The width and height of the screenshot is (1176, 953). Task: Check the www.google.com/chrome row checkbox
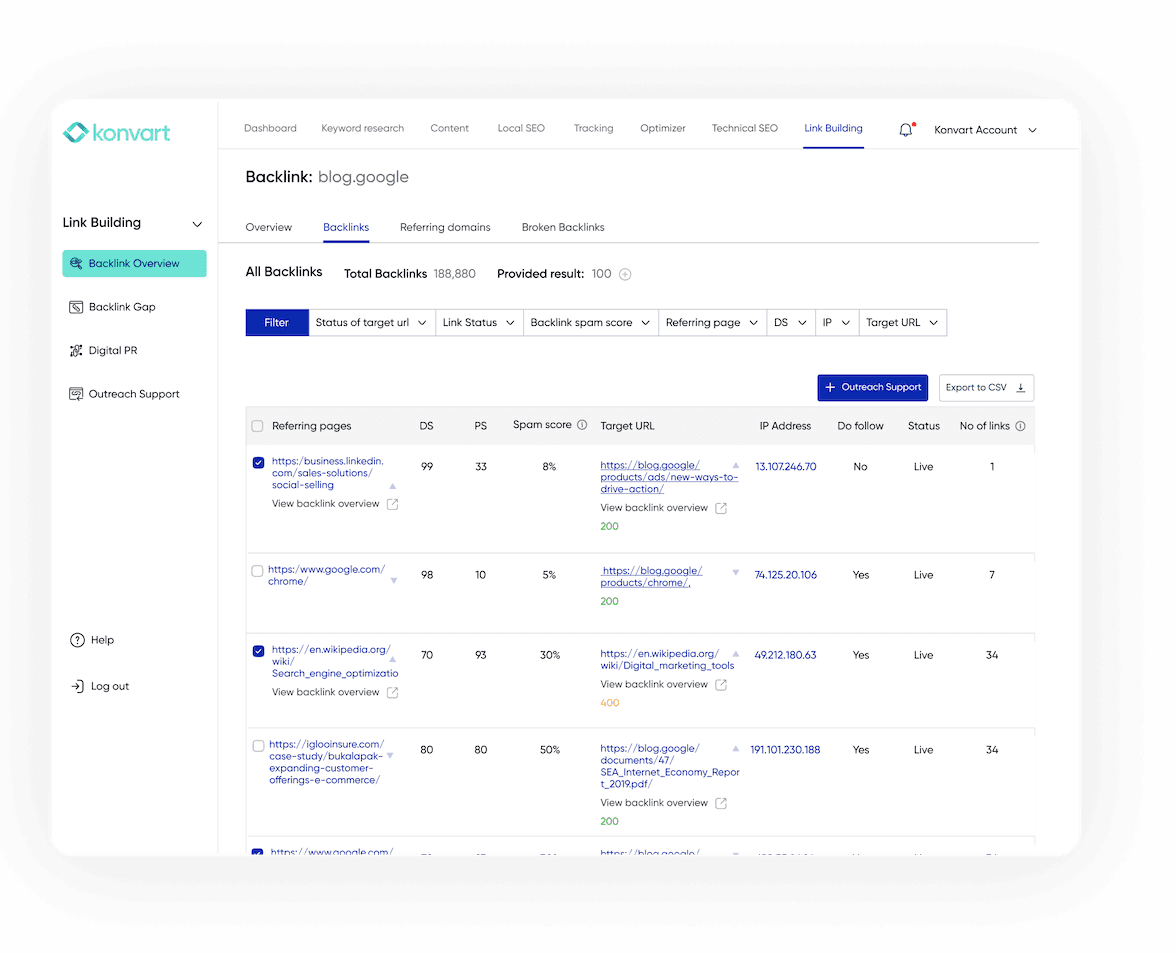257,571
